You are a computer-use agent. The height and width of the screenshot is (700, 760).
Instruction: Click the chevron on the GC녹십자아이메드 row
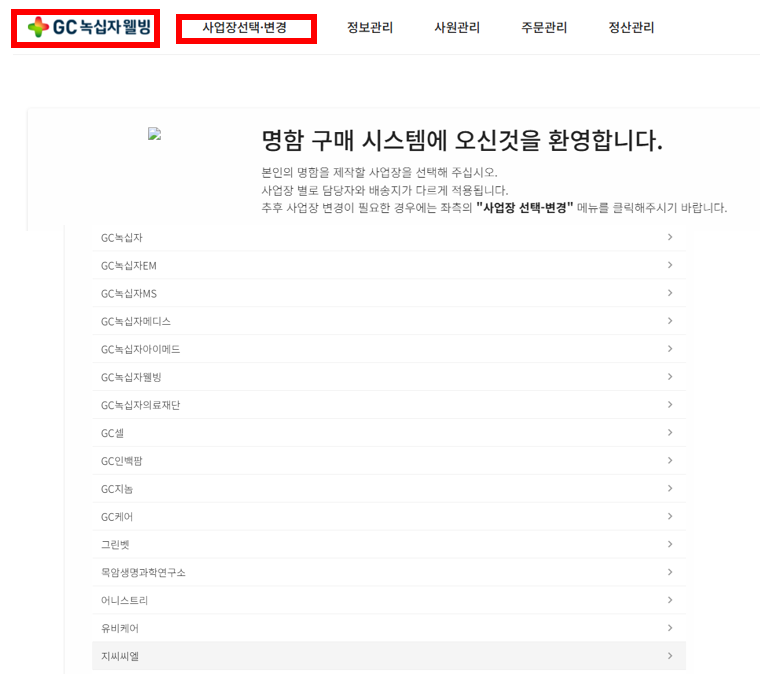point(670,349)
